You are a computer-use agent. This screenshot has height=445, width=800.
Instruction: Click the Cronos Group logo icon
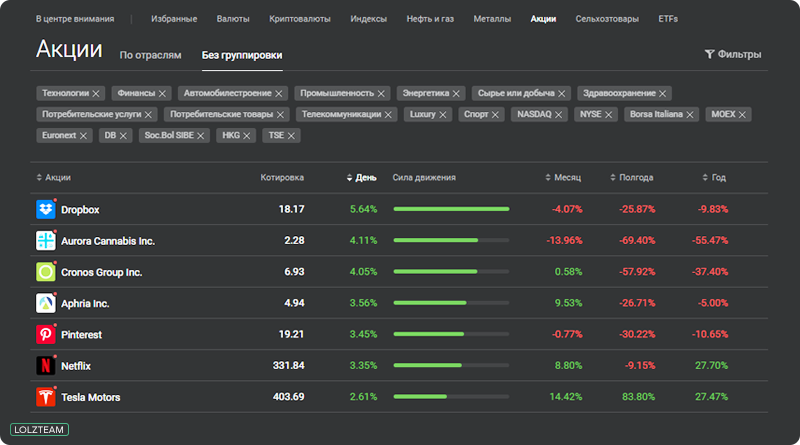click(x=45, y=272)
